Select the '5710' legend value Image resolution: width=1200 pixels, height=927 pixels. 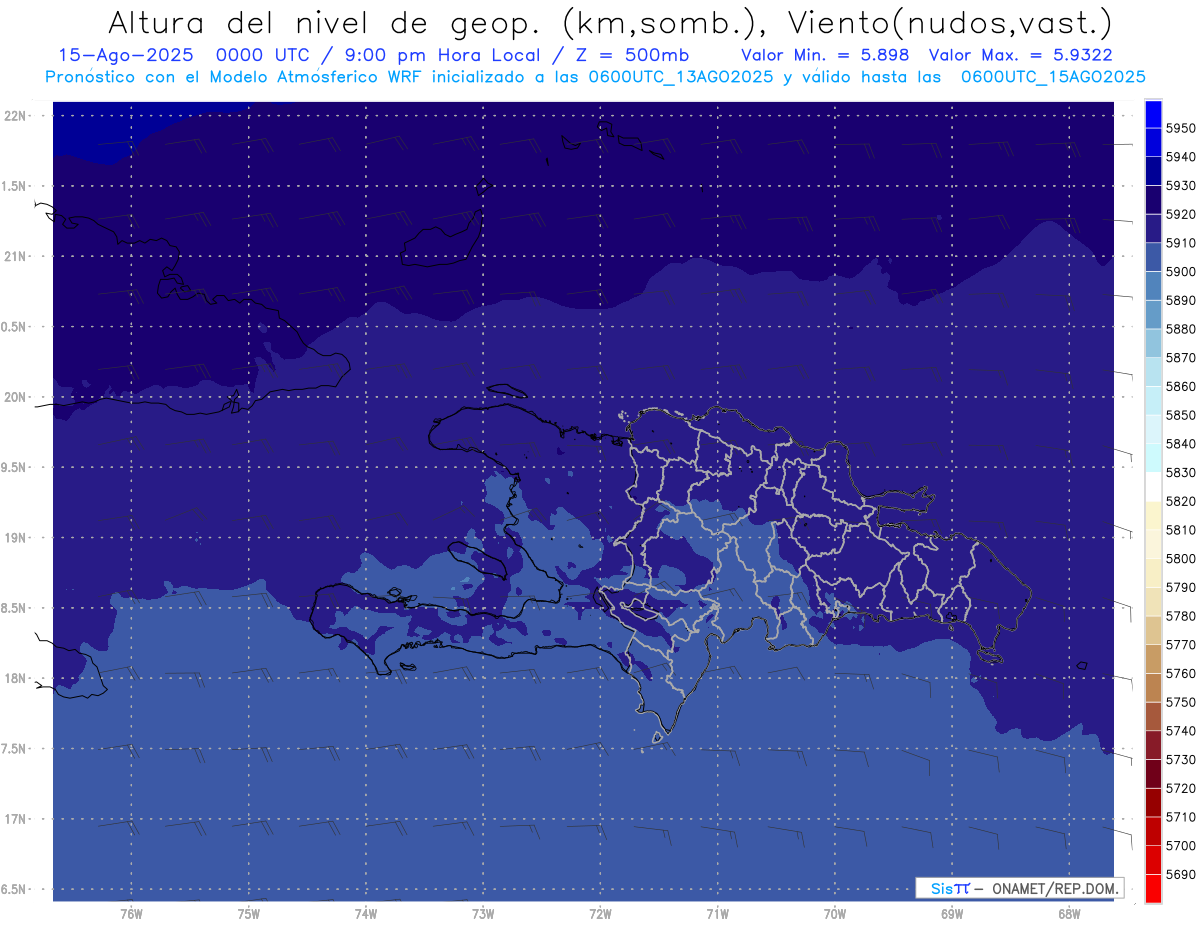point(1182,817)
